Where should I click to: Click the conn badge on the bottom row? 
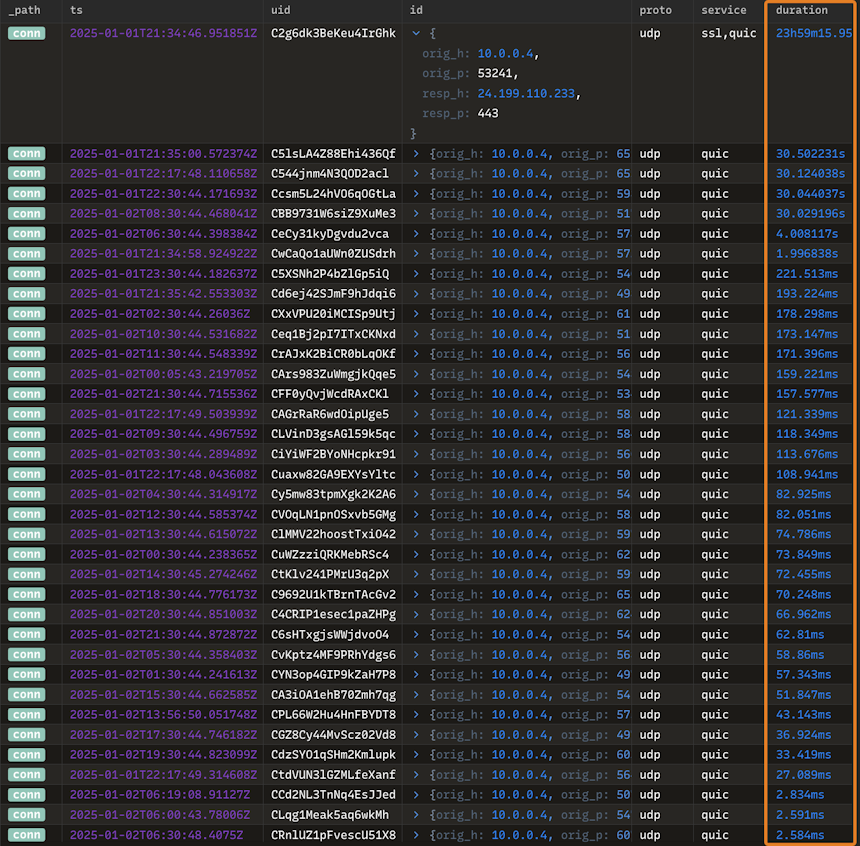[26, 834]
